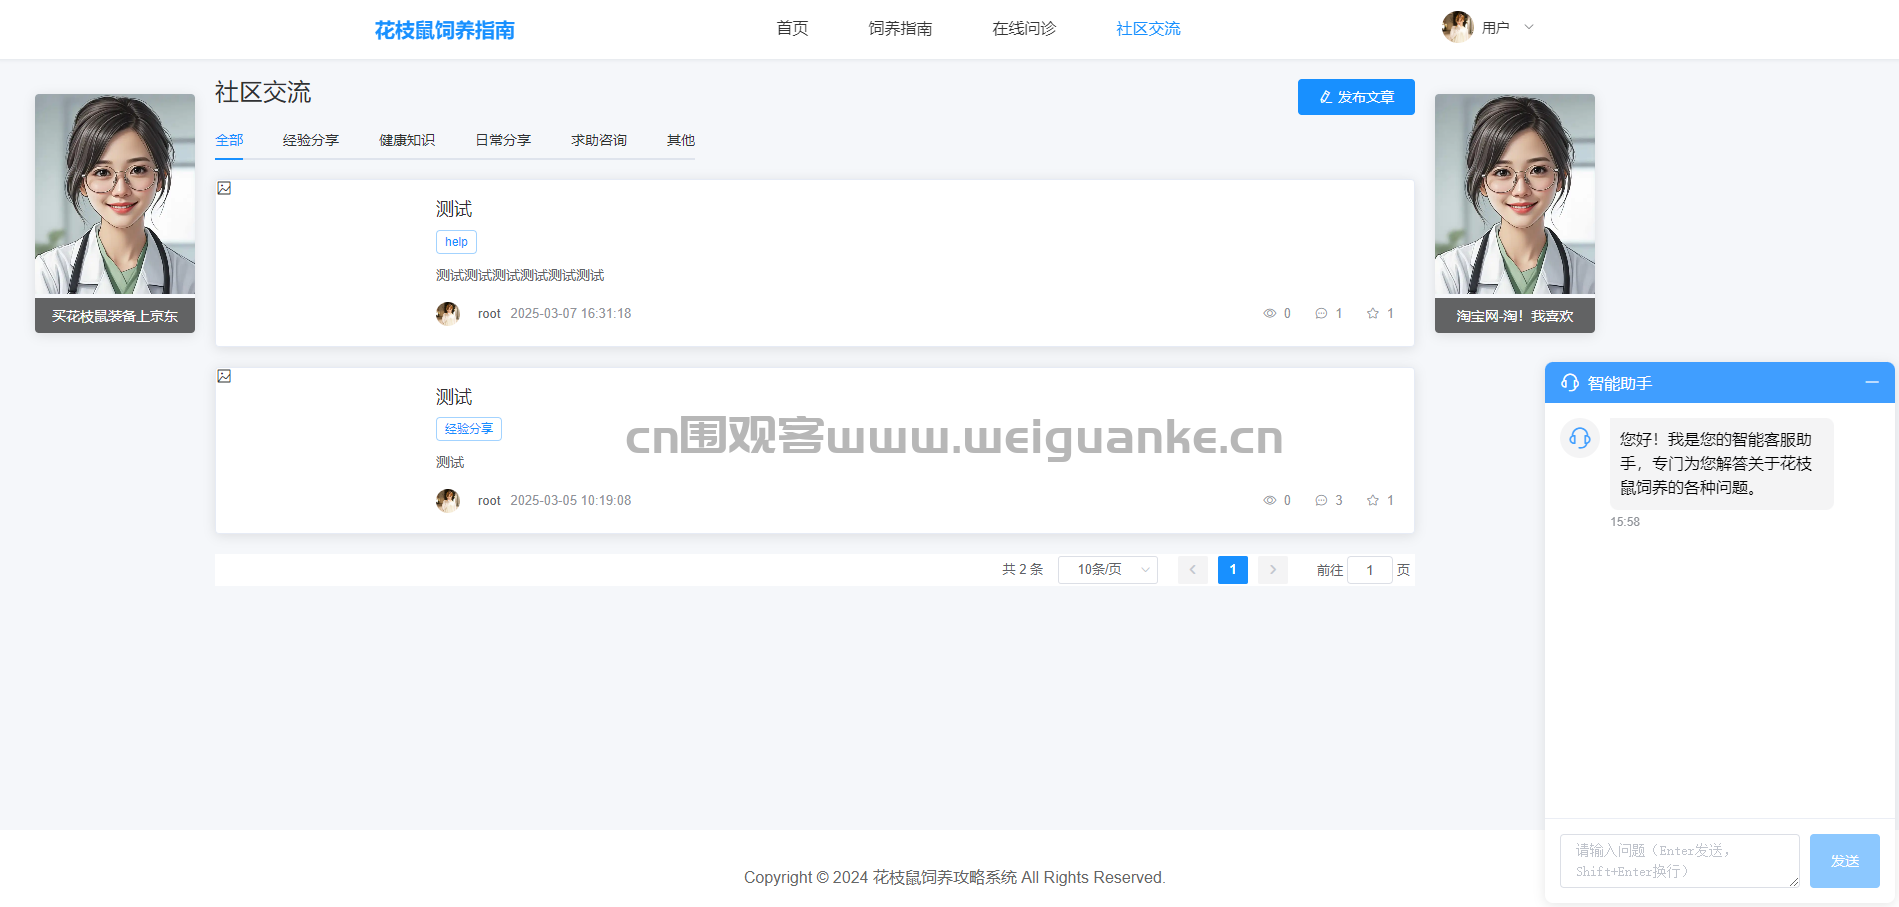The image size is (1899, 907).
Task: Click the 社区交流 page heading
Action: (x=263, y=93)
